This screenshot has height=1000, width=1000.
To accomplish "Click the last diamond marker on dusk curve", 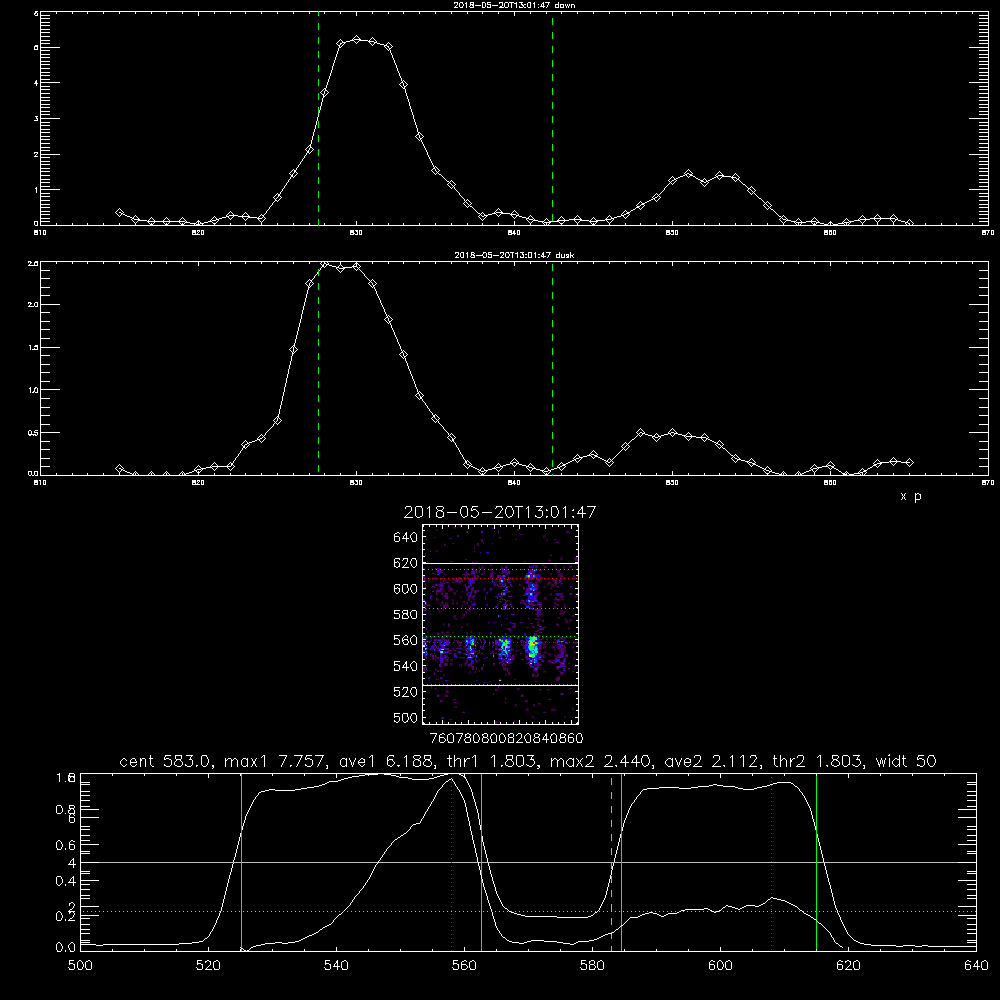I will pos(909,462).
